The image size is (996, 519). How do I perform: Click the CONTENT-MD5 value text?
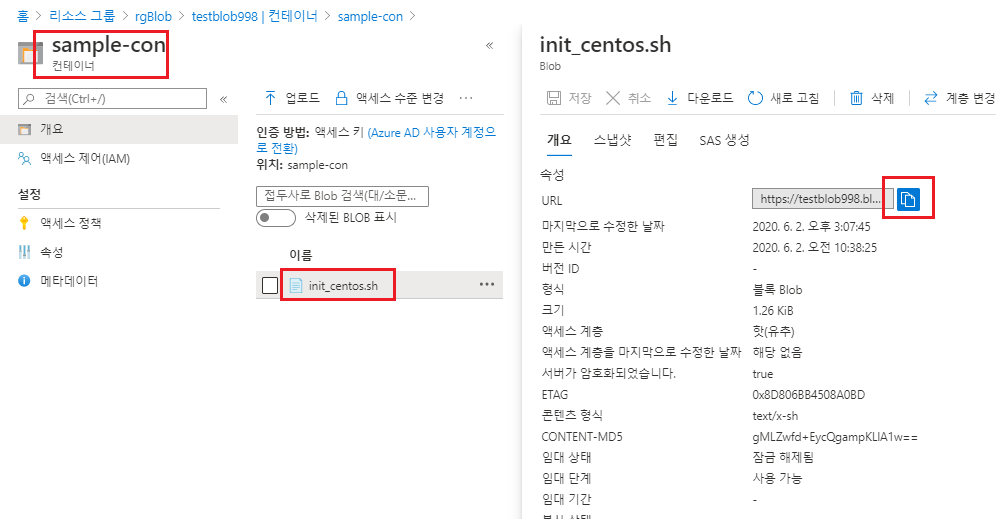point(835,437)
